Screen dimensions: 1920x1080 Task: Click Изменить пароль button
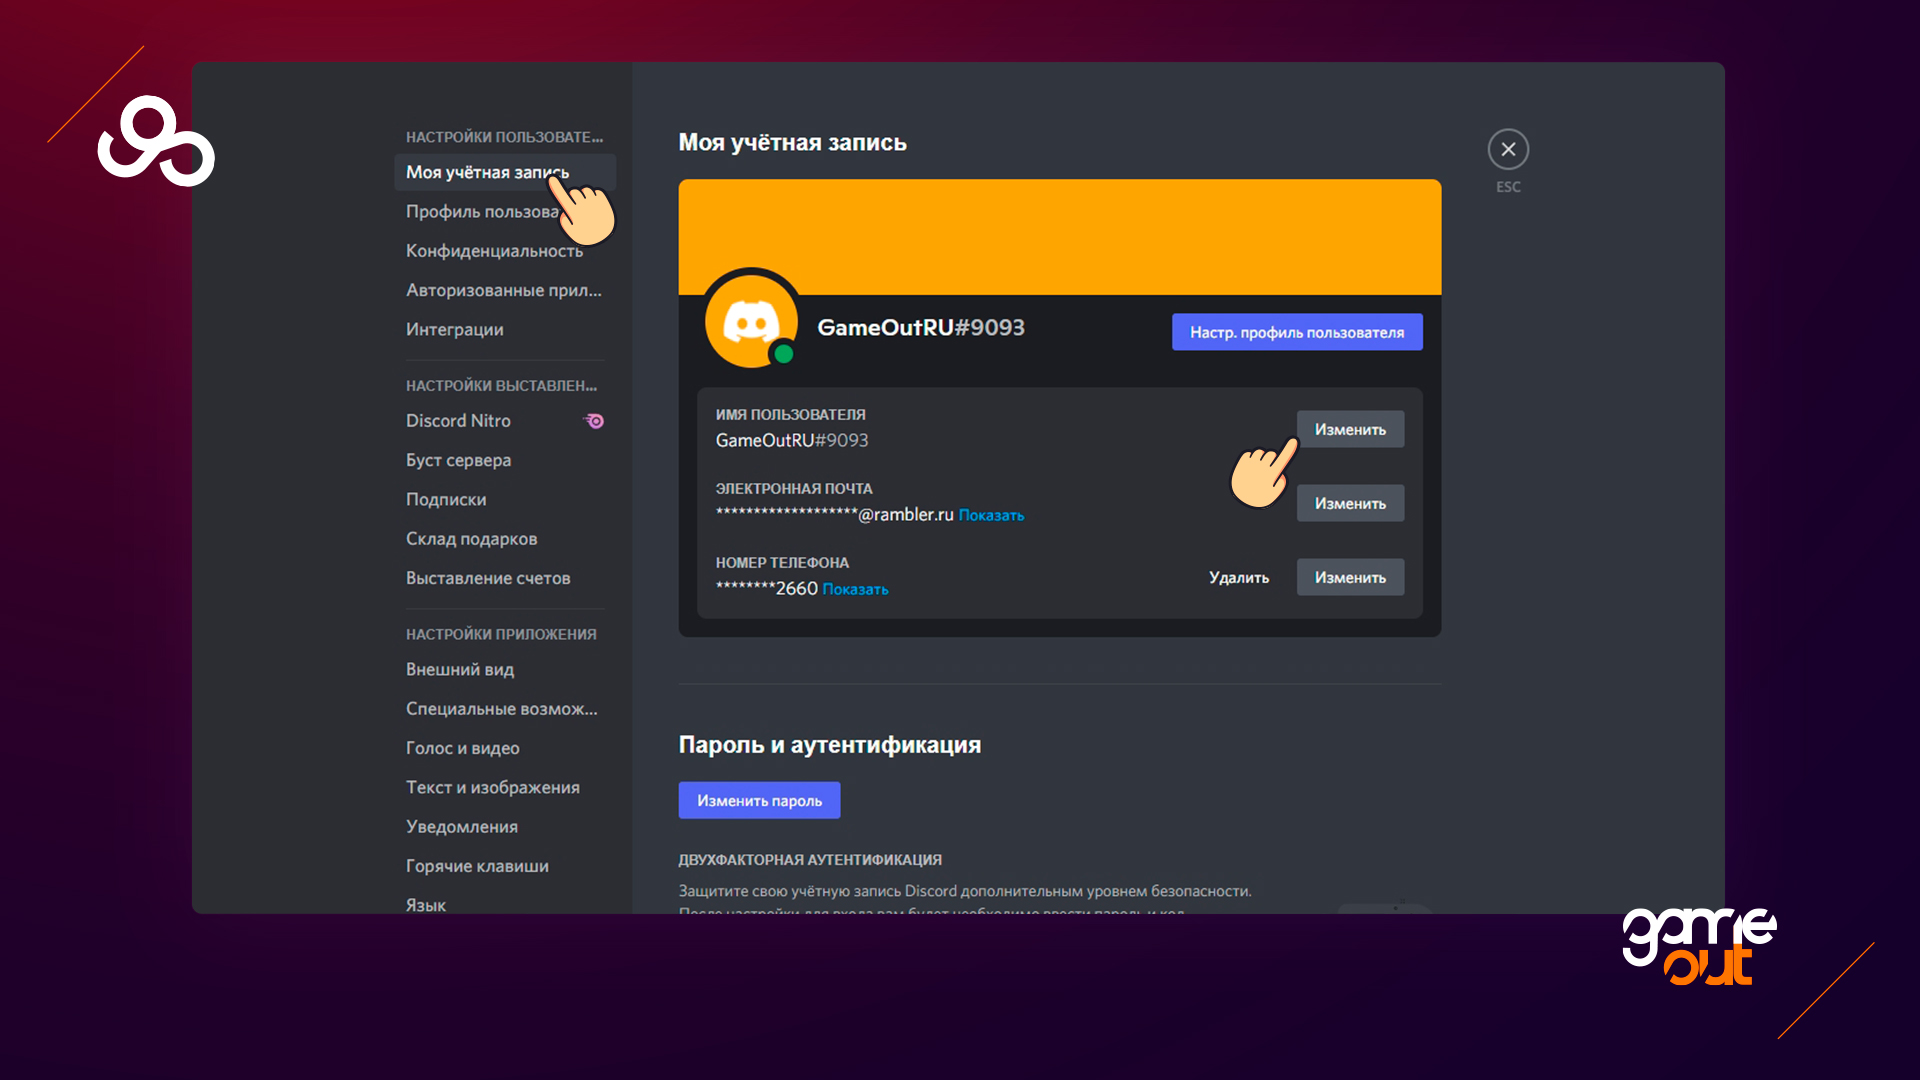(x=758, y=800)
